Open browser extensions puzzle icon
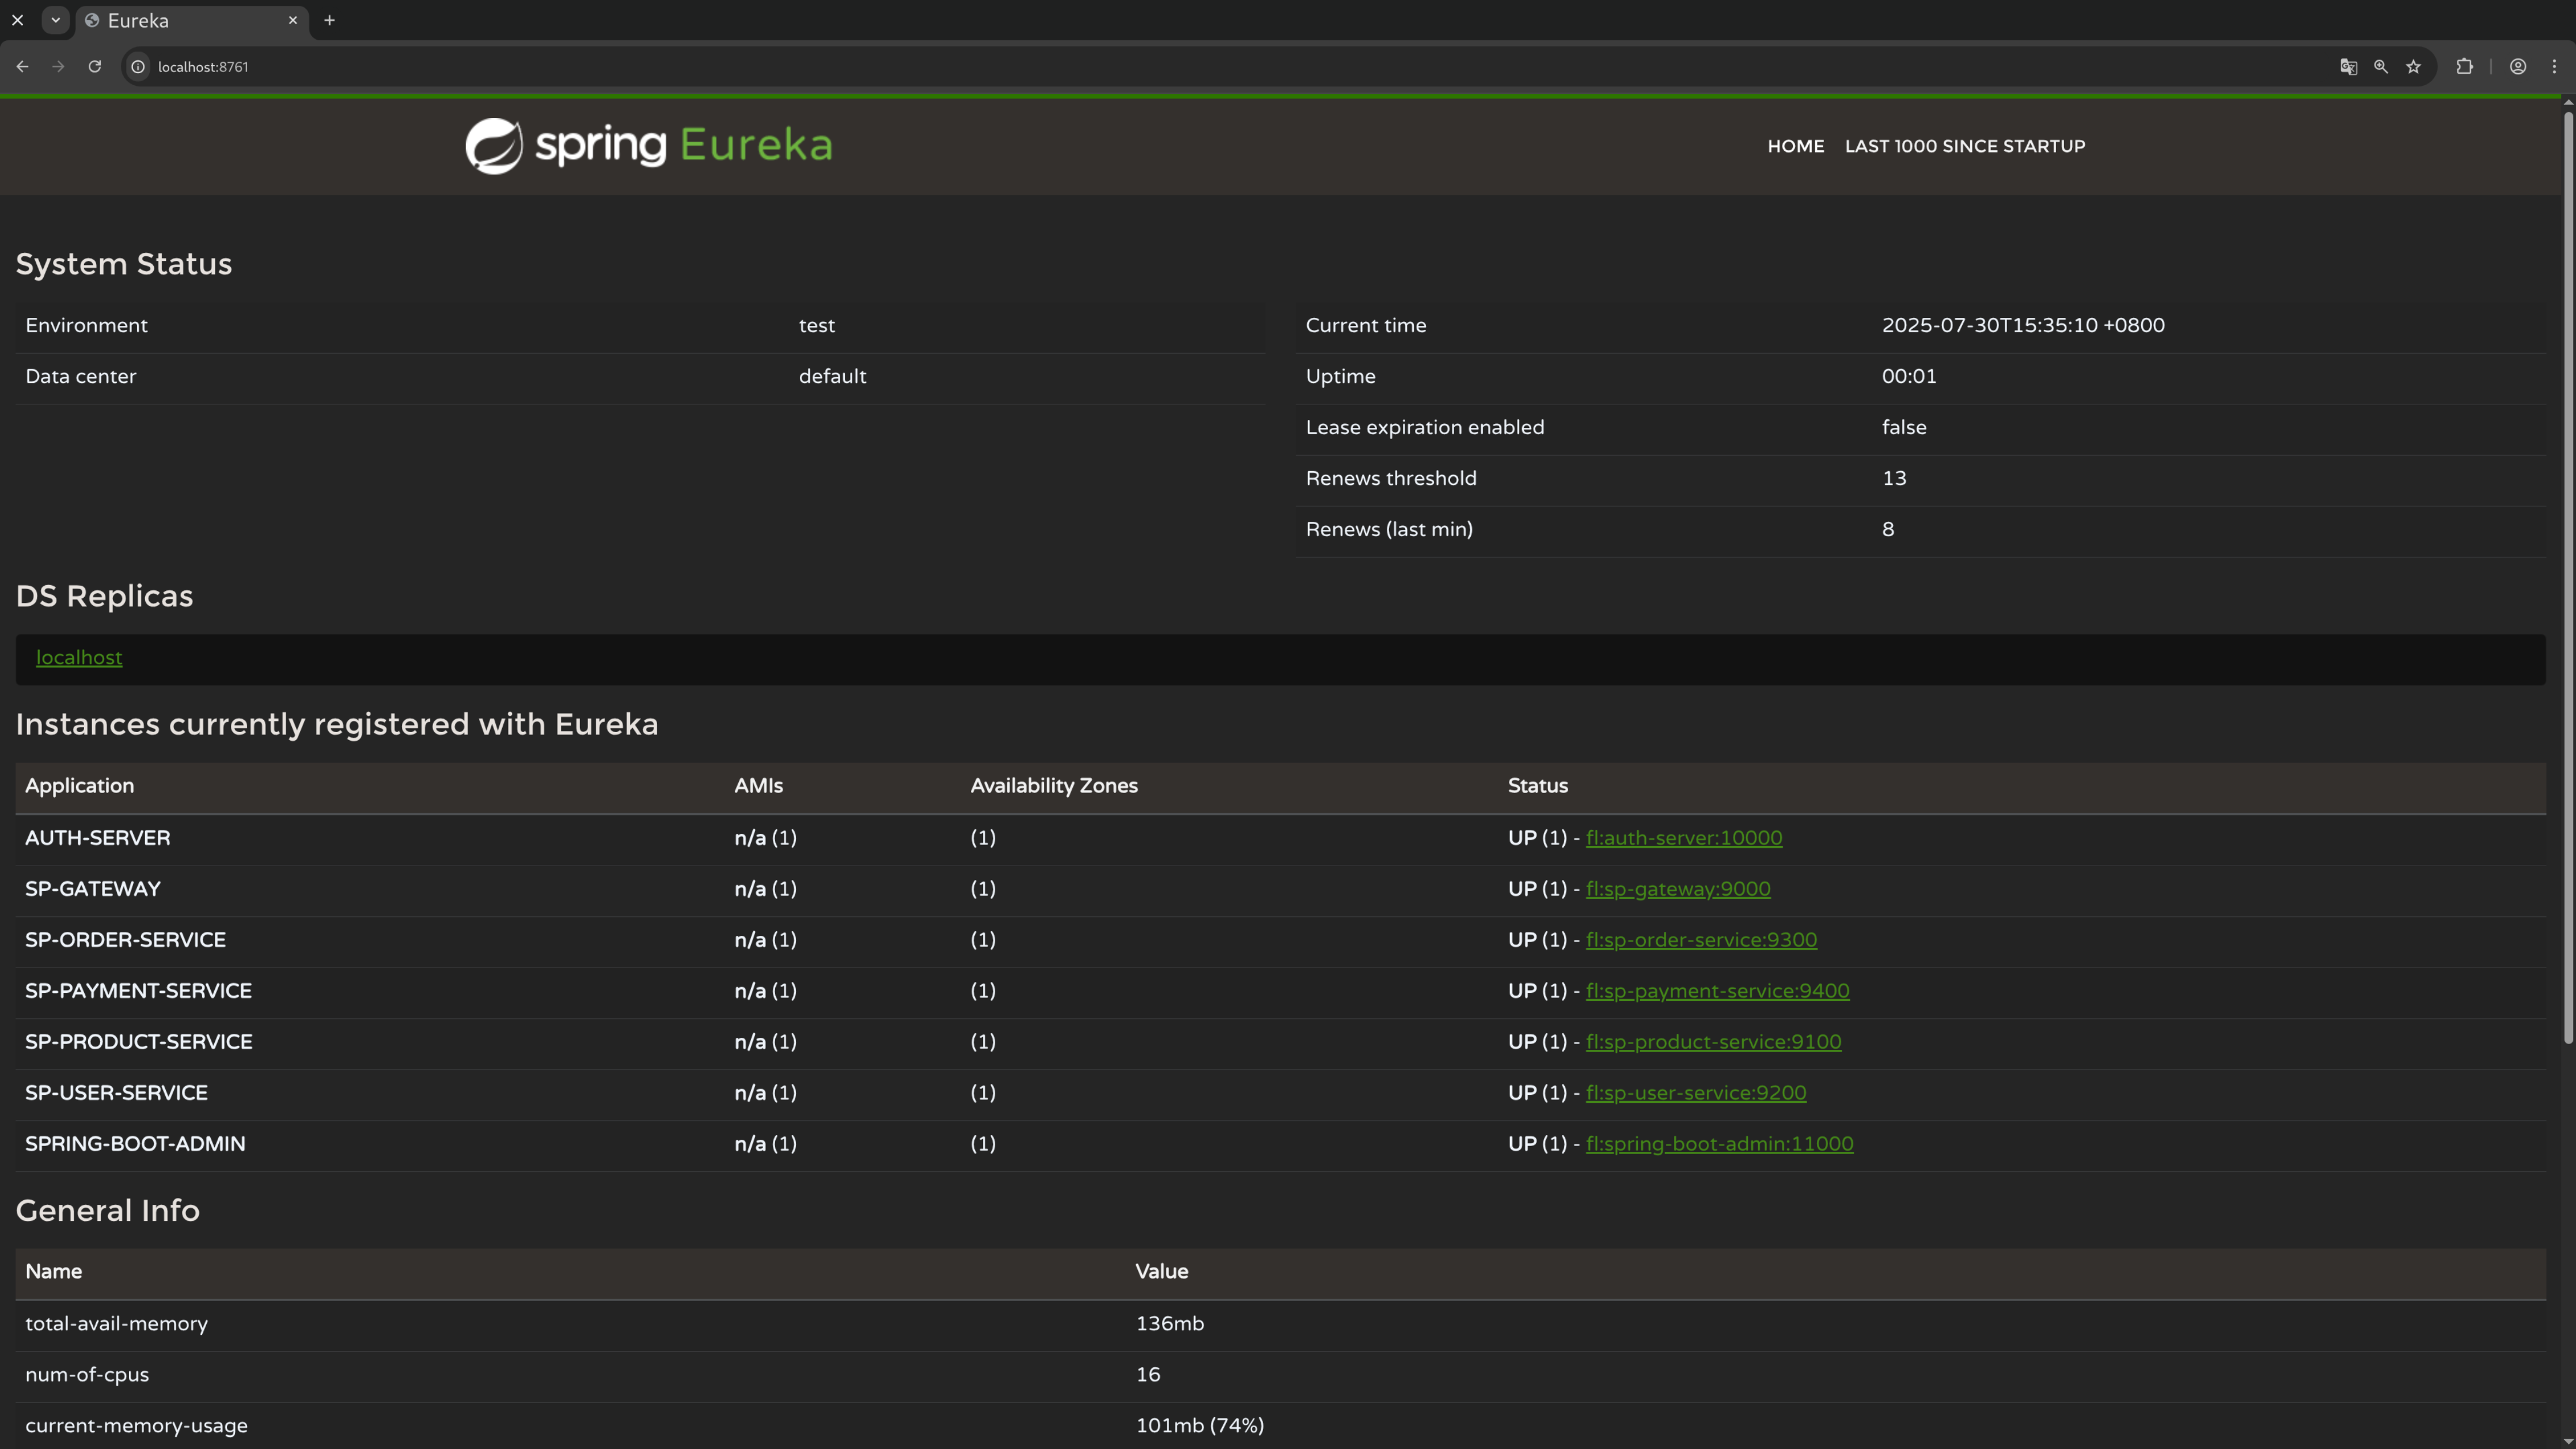The image size is (2576, 1449). (x=2464, y=67)
